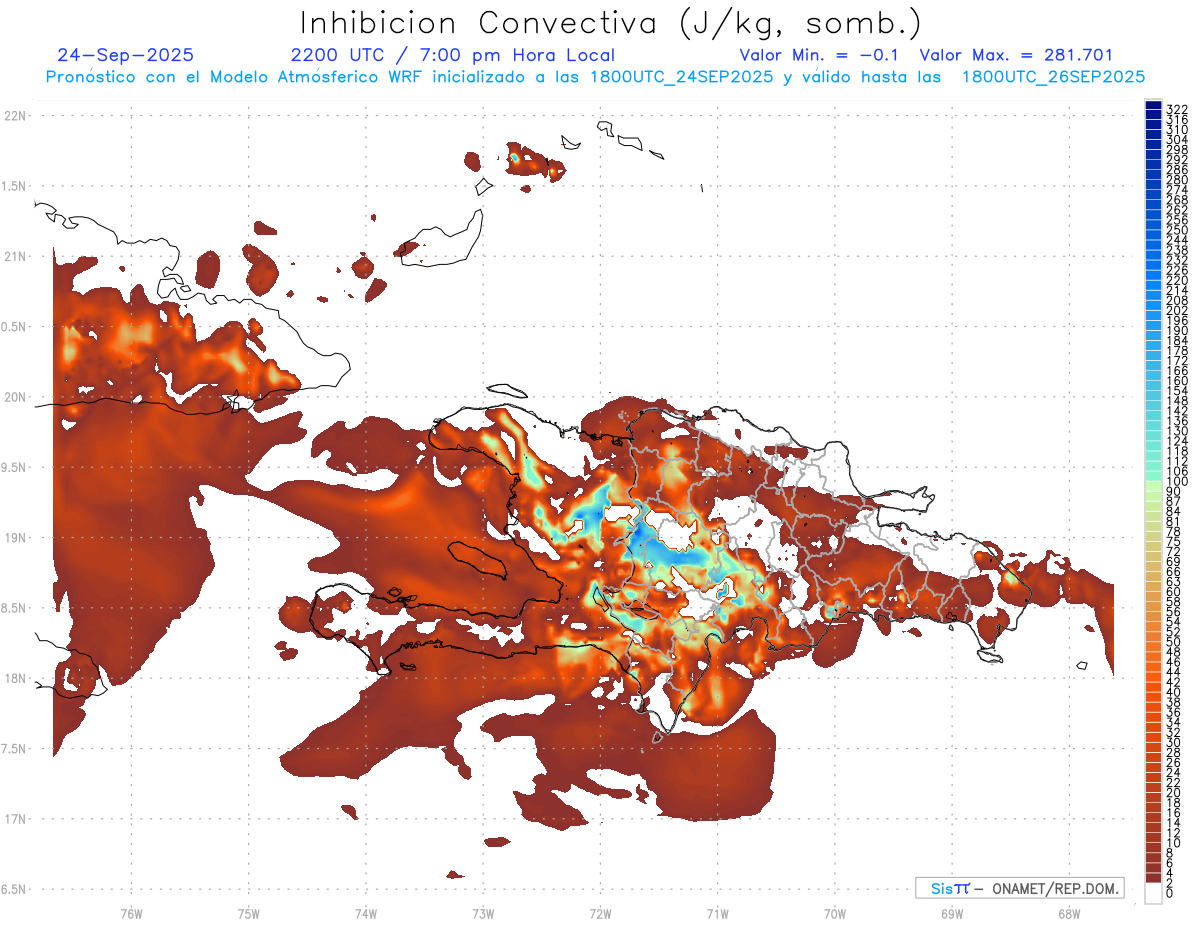Click the '19N' latitude label
Screen dimensions: 1200x927
[x=14, y=538]
